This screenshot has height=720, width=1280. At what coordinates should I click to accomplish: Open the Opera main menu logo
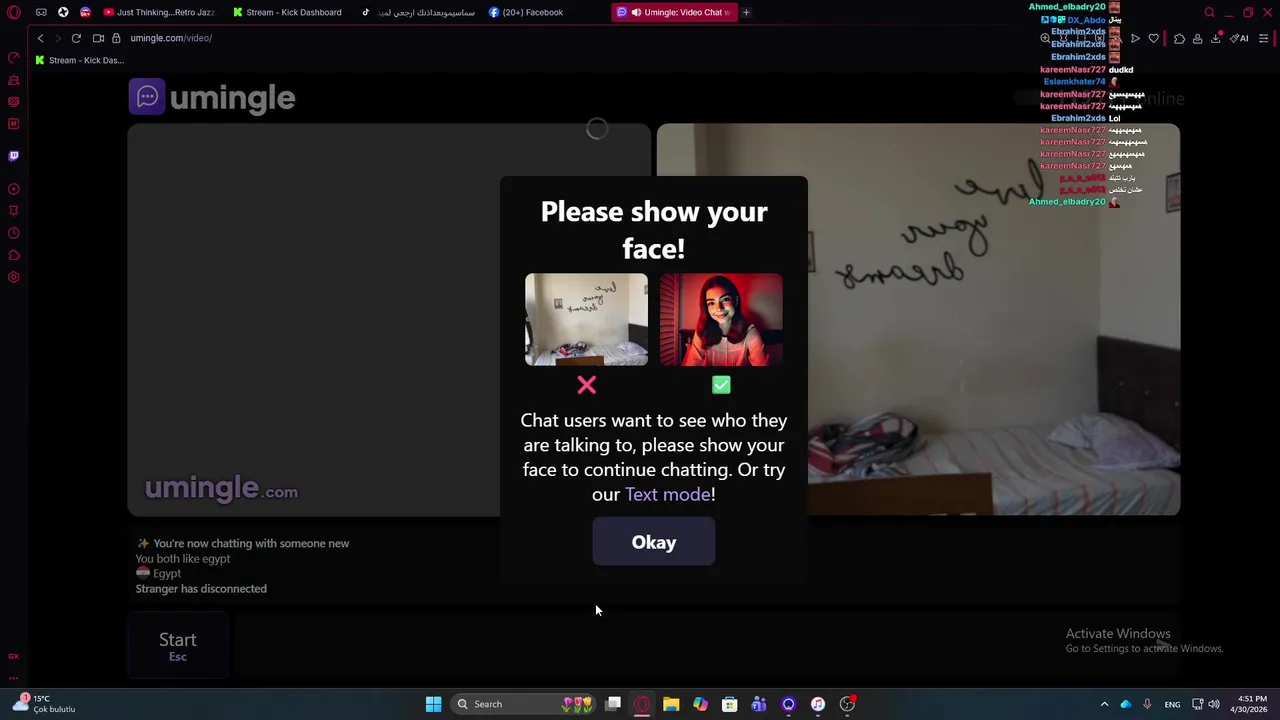coord(14,12)
